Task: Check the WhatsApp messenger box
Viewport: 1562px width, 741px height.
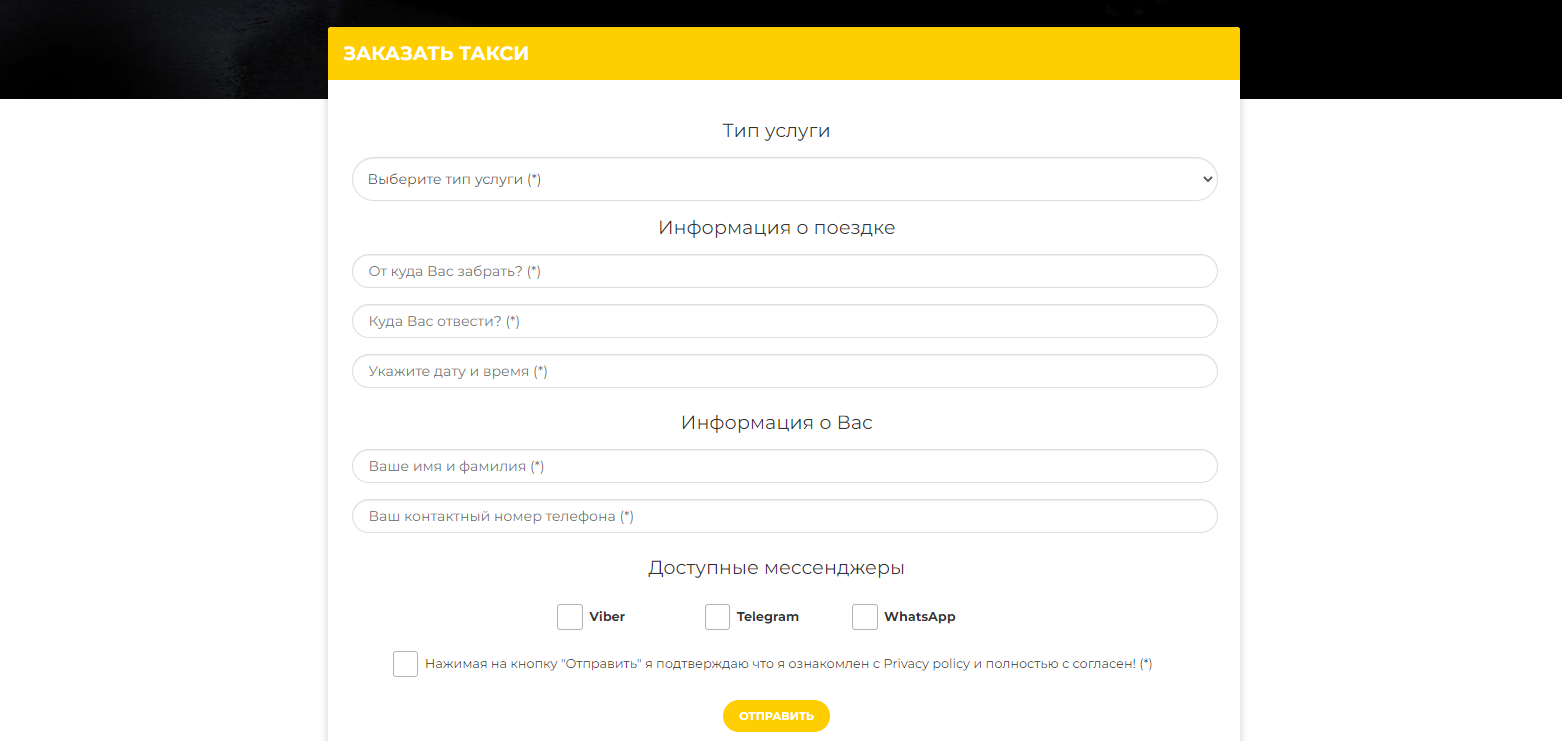Action: coord(865,617)
